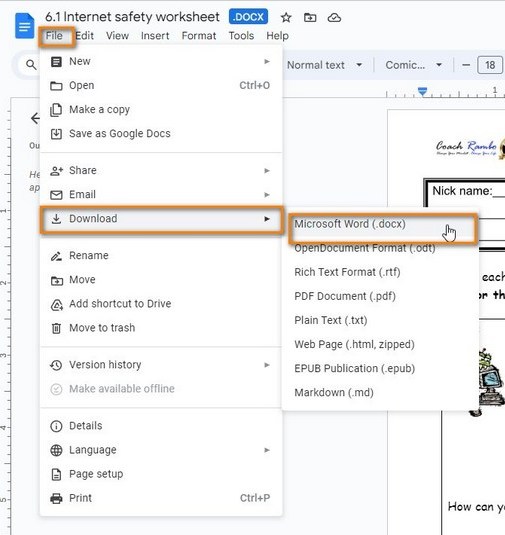Open the Google Docs home icon
Screen dimensions: 505x535
point(25,26)
